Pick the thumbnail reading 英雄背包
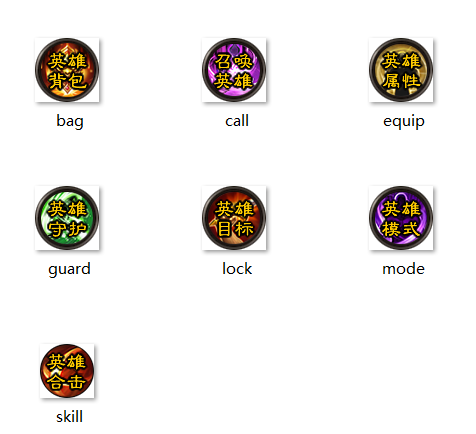 click(x=67, y=70)
